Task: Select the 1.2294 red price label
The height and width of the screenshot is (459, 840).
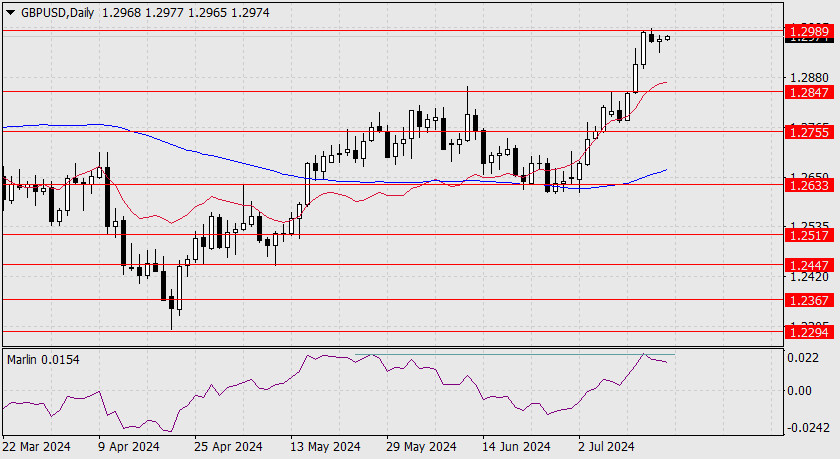Action: click(809, 332)
